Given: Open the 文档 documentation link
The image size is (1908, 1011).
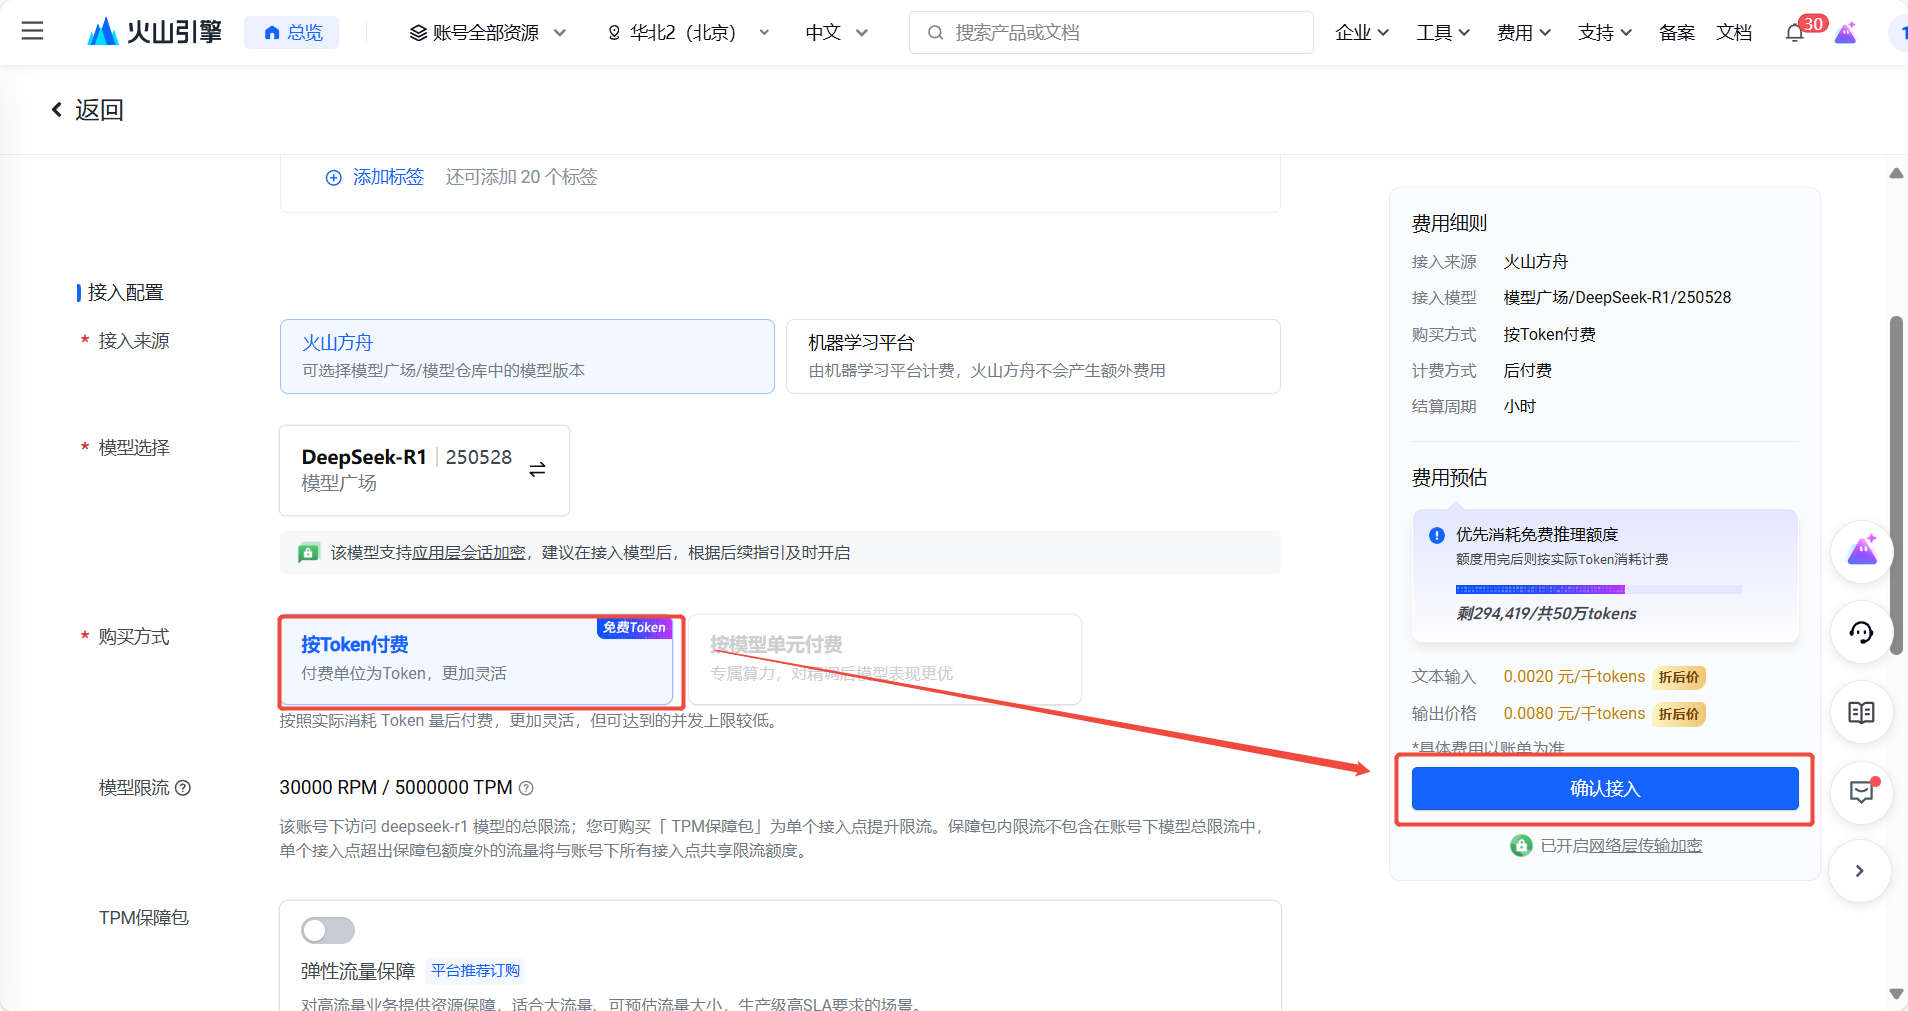Looking at the screenshot, I should click(1734, 32).
